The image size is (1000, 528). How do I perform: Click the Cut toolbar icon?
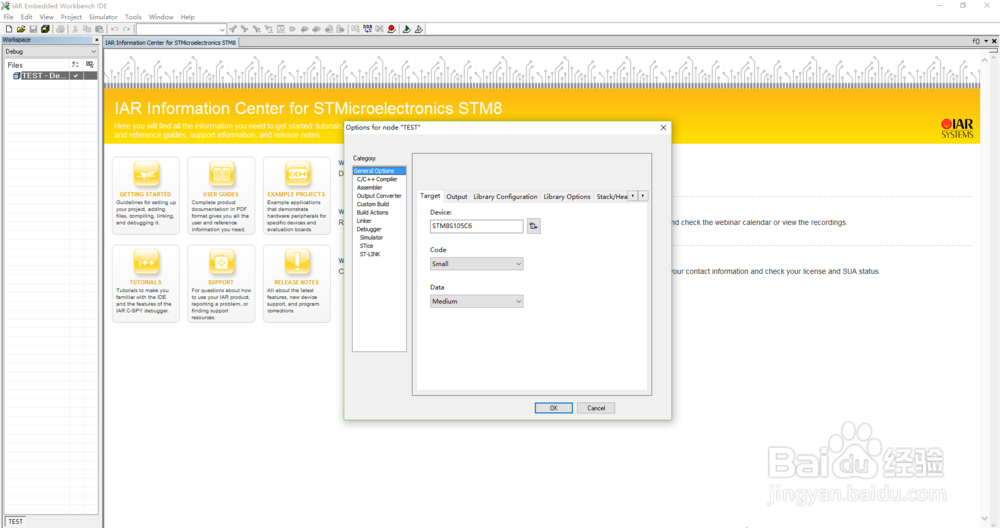click(75, 29)
